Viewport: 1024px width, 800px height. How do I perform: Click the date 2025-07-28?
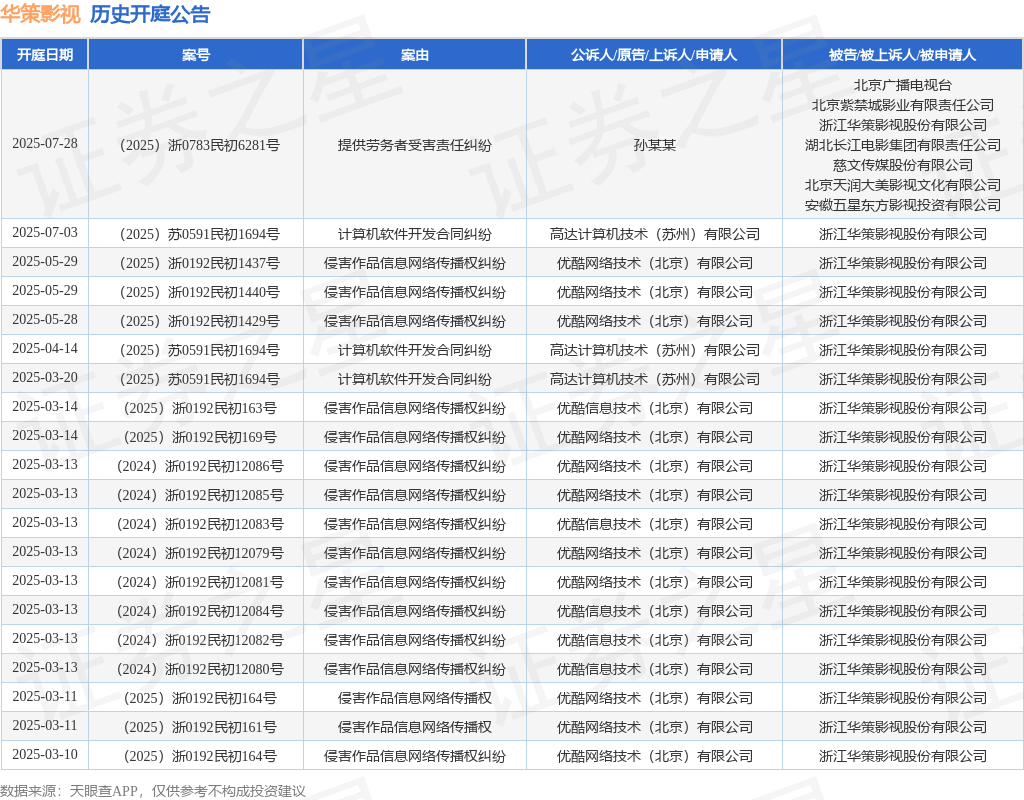[x=44, y=144]
